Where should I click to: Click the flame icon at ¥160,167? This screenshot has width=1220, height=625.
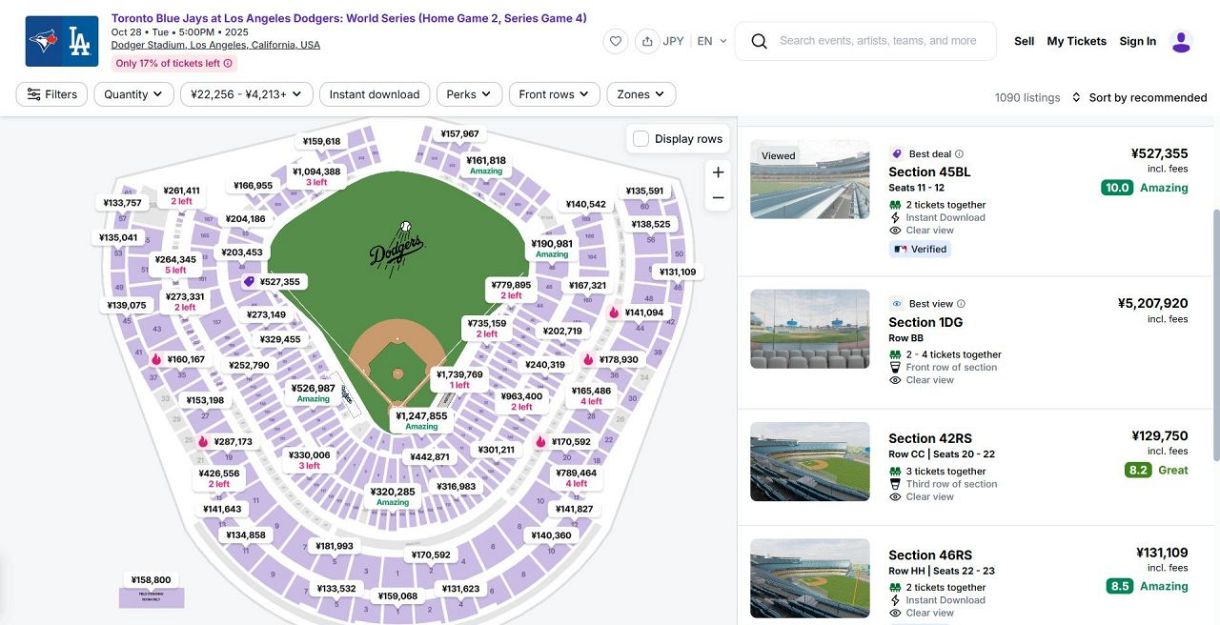click(x=156, y=359)
